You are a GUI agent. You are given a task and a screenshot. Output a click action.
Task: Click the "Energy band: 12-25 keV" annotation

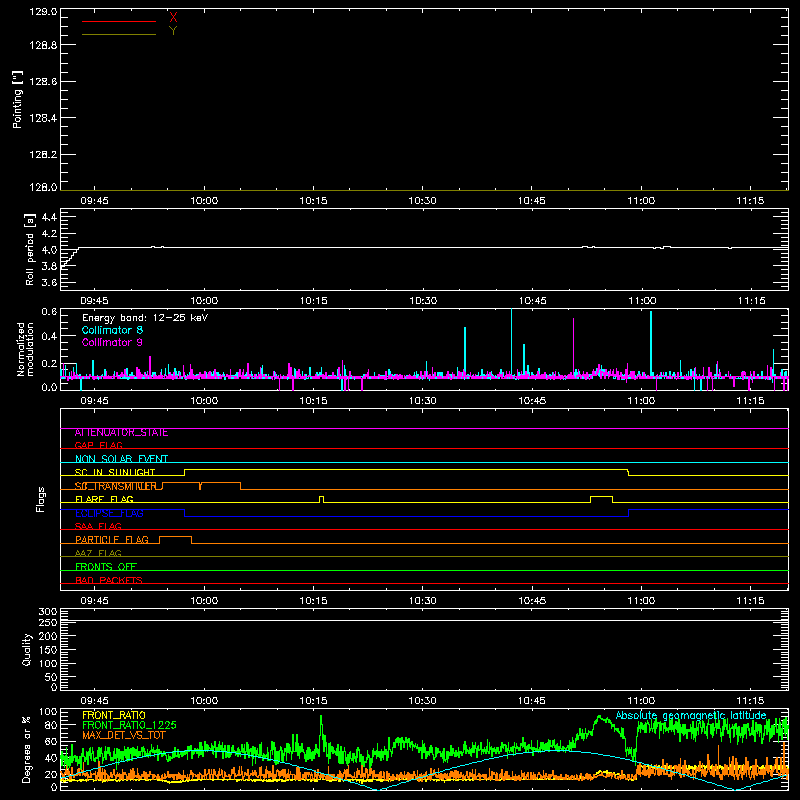coord(145,318)
